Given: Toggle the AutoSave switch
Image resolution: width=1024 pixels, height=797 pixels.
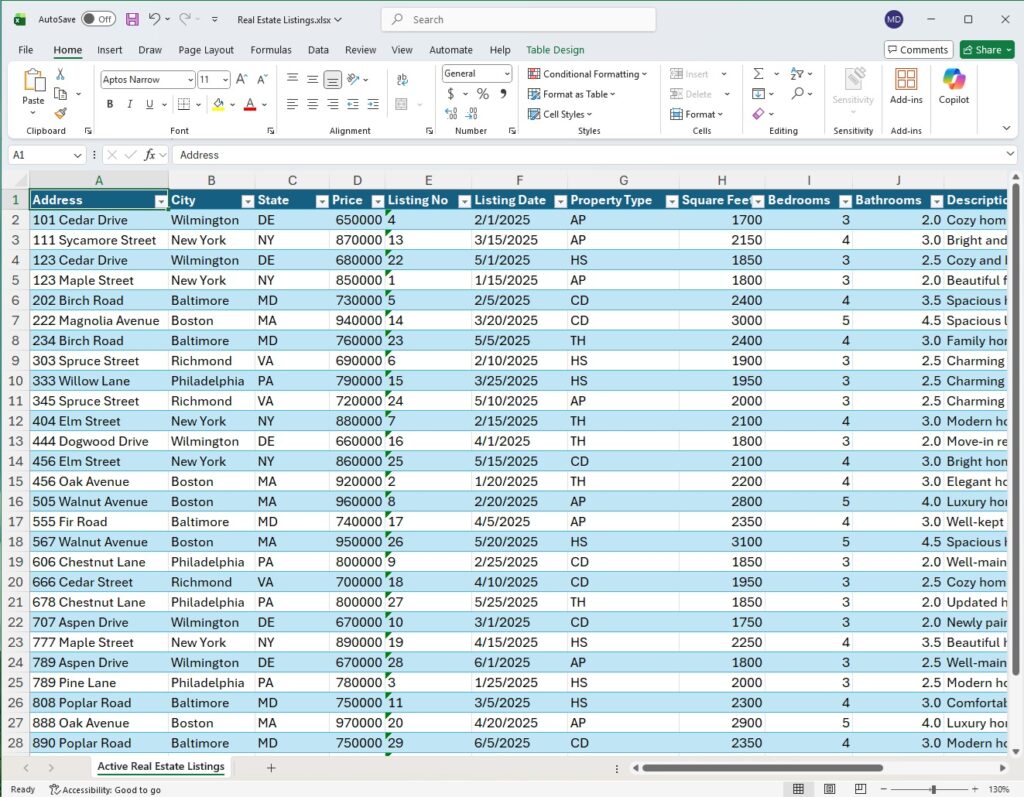Looking at the screenshot, I should click(x=98, y=19).
